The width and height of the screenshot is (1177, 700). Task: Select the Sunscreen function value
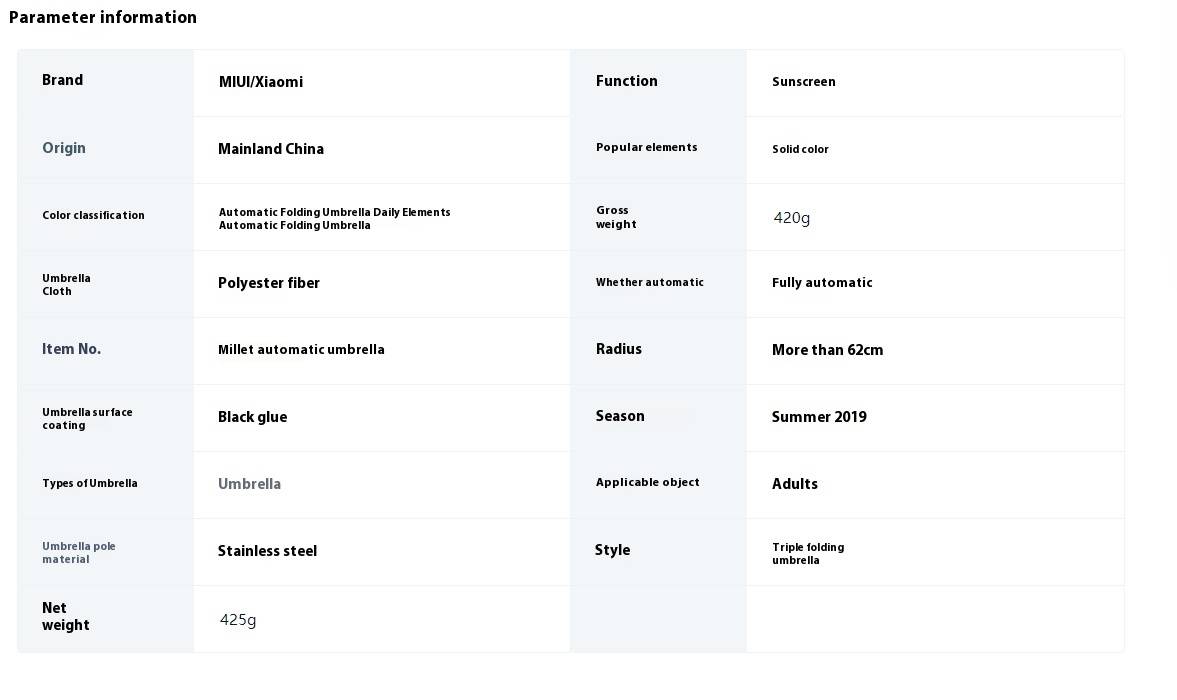point(803,82)
